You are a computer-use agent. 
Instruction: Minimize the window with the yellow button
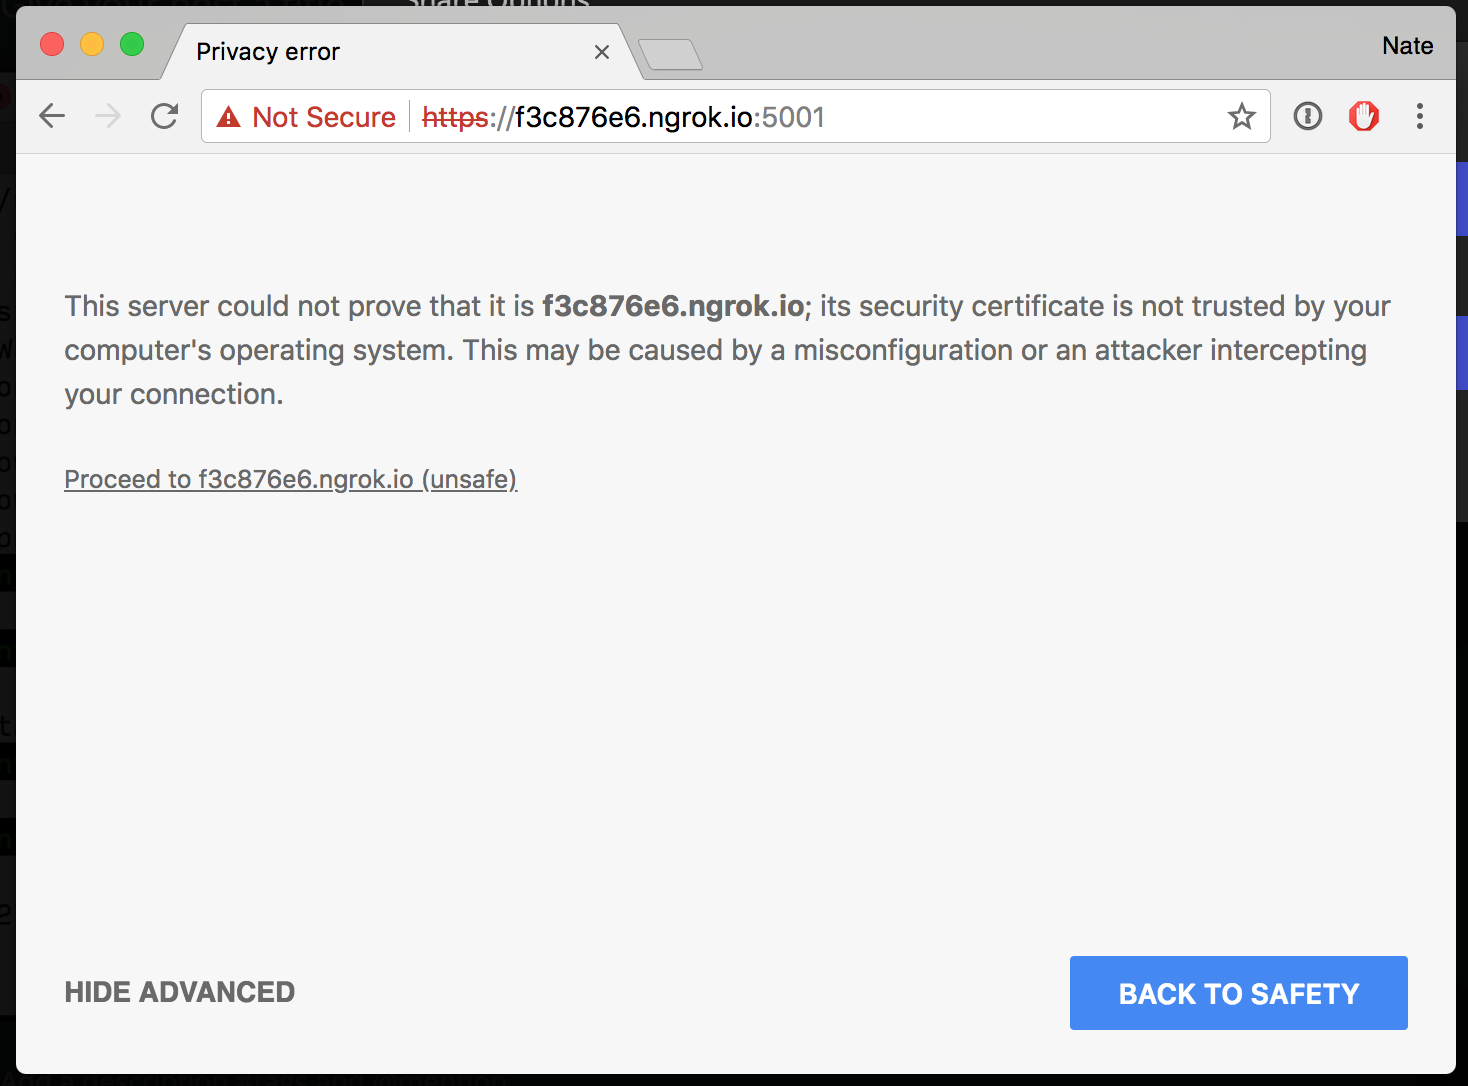[x=92, y=45]
